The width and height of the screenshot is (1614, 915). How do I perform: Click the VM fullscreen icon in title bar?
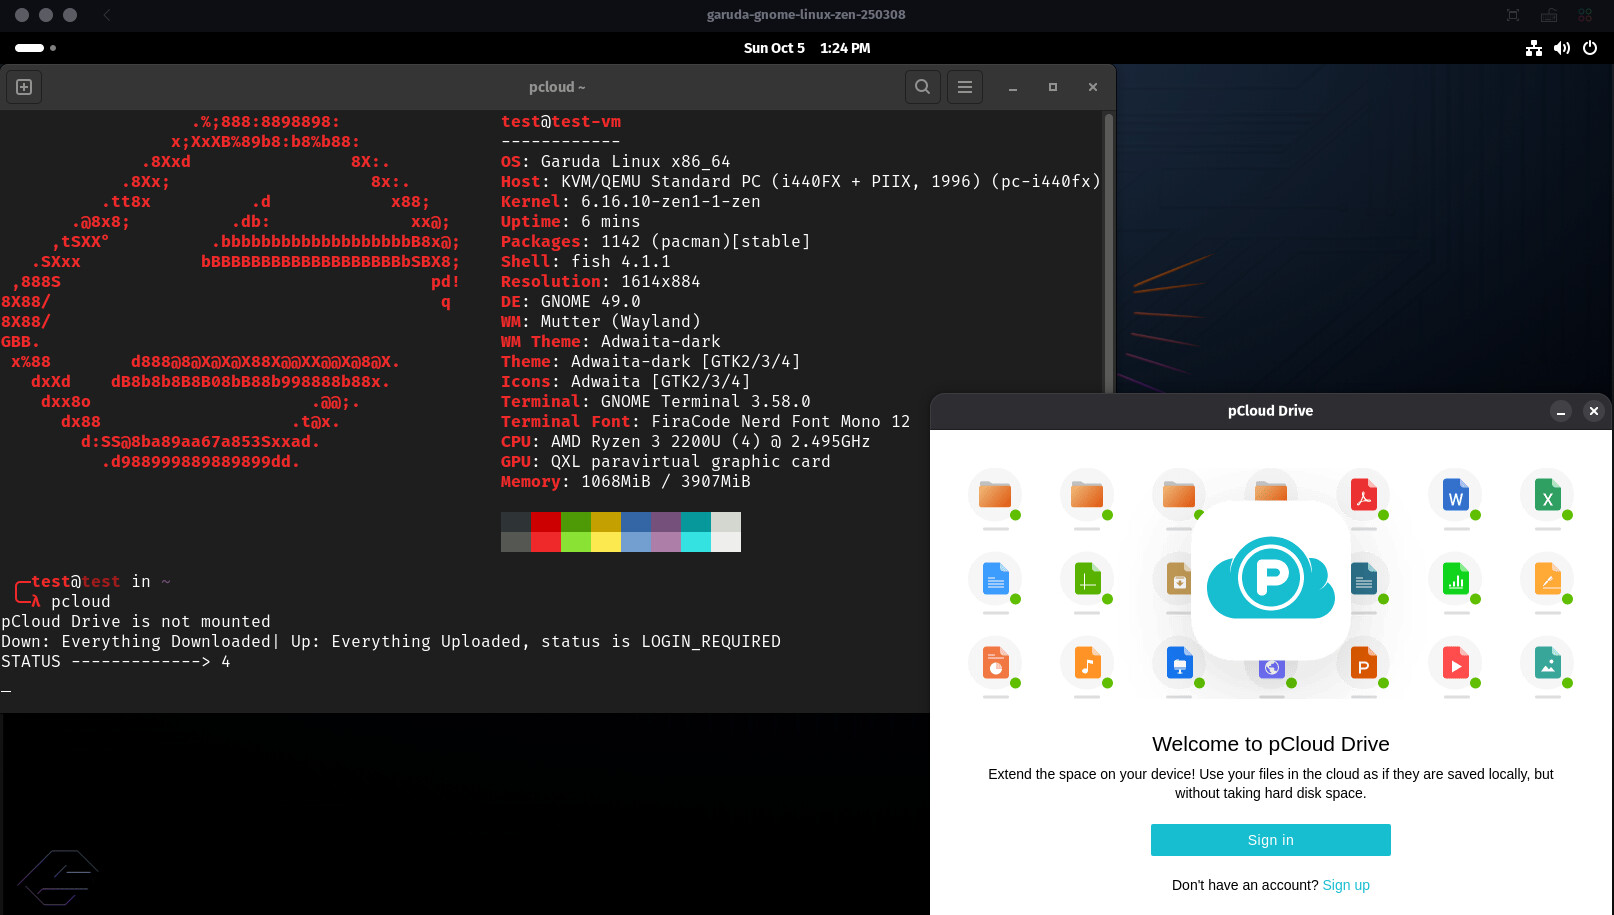click(x=1513, y=15)
